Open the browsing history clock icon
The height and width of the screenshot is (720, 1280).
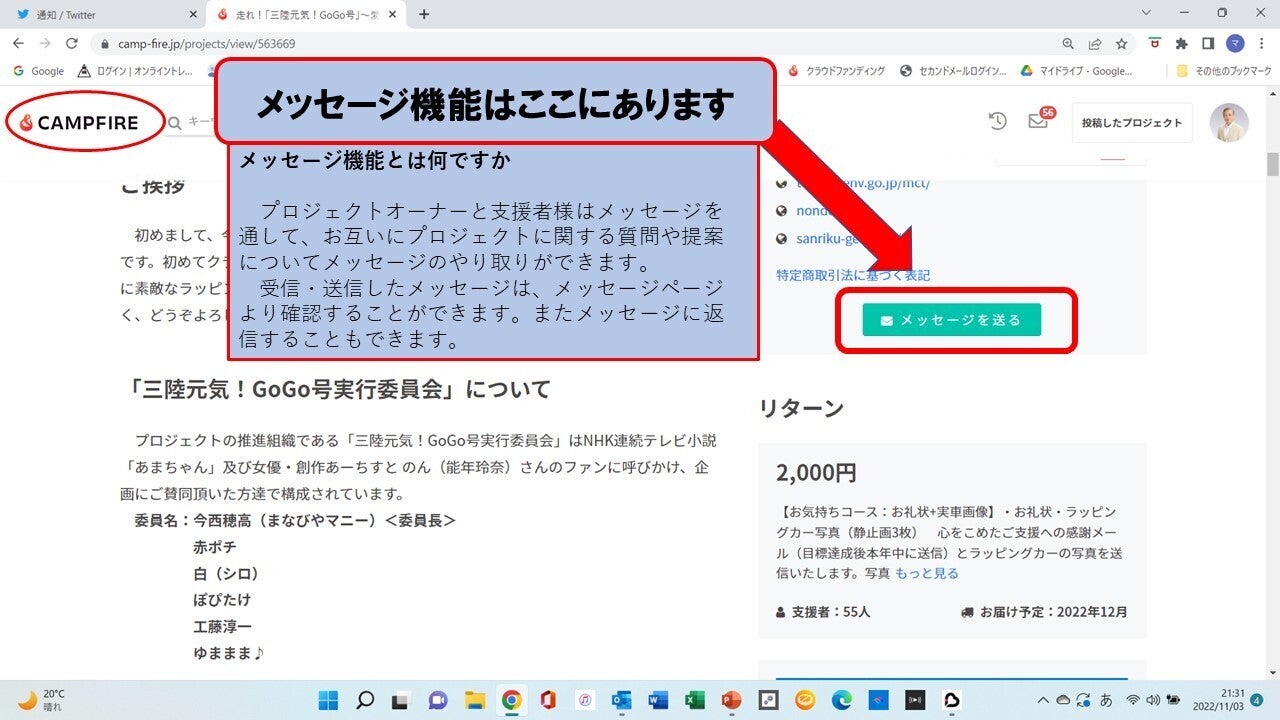coord(997,121)
